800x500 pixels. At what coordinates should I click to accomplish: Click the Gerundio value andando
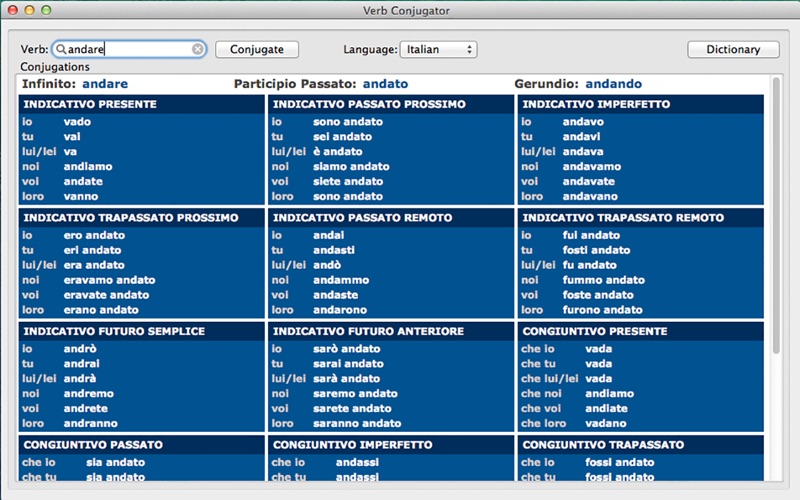coord(613,84)
